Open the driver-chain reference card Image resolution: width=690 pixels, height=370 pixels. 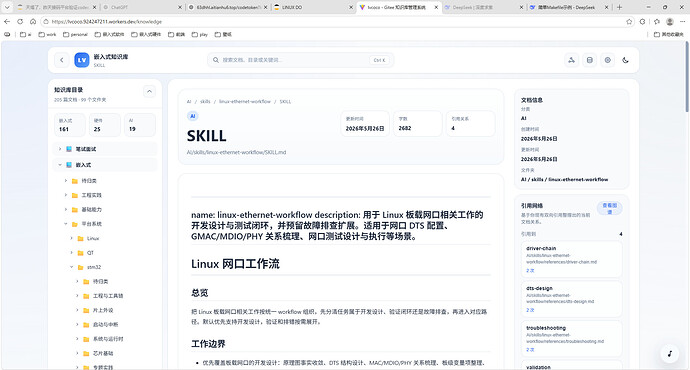coord(571,259)
